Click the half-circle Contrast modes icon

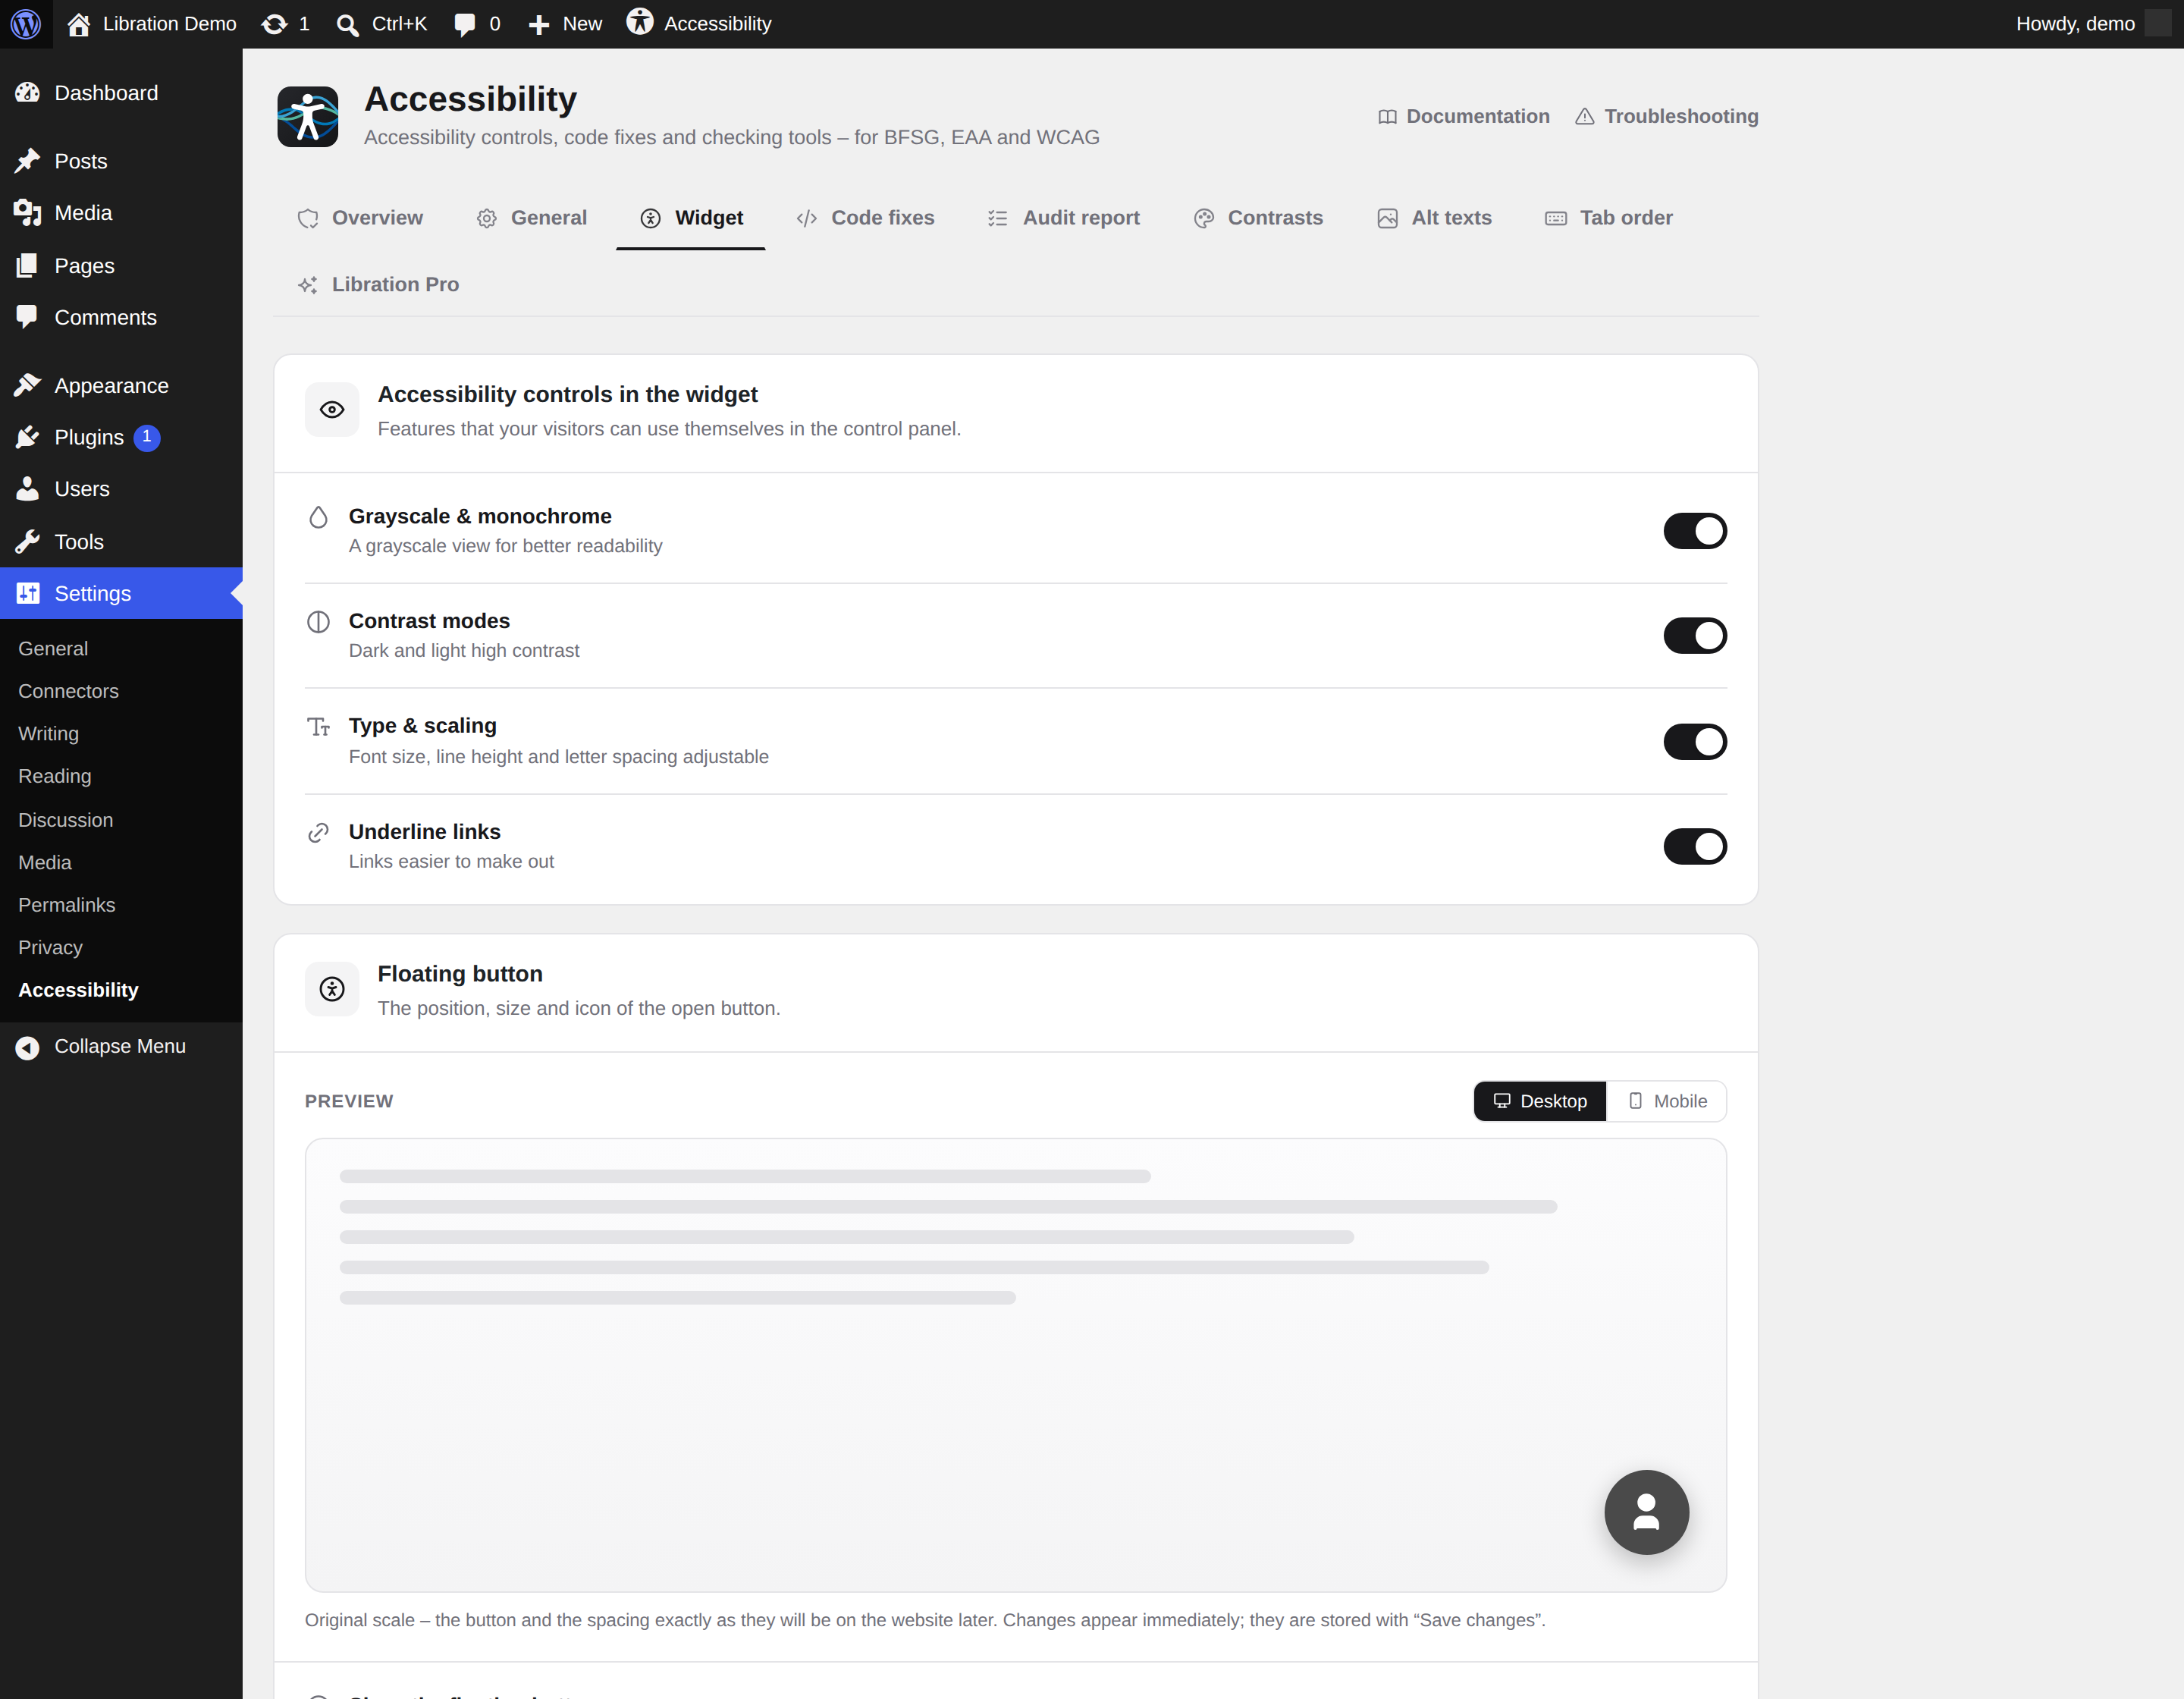pos(318,622)
